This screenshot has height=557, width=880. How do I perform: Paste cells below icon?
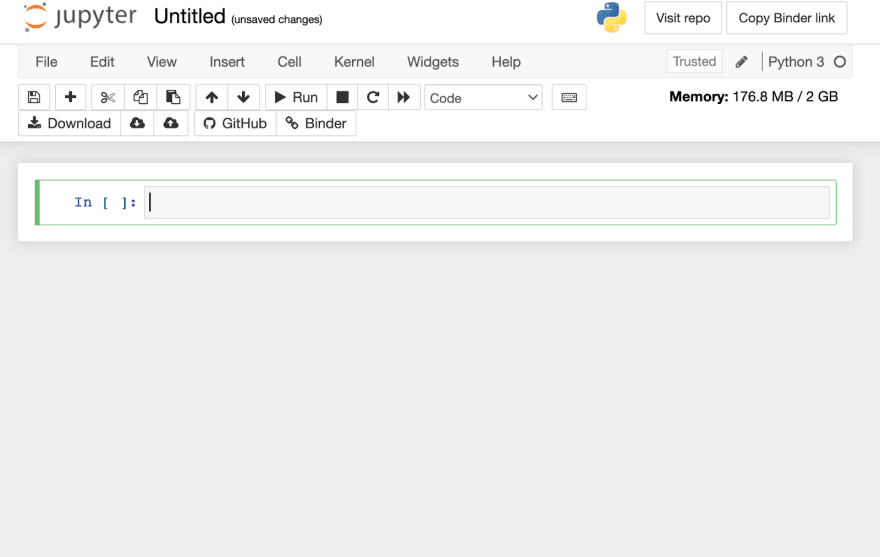point(173,97)
